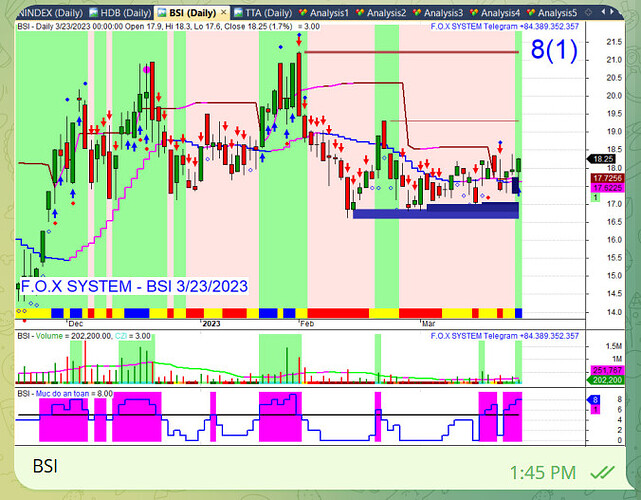Click the upper dark red resistance line
The height and width of the screenshot is (500, 641).
(x=412, y=52)
